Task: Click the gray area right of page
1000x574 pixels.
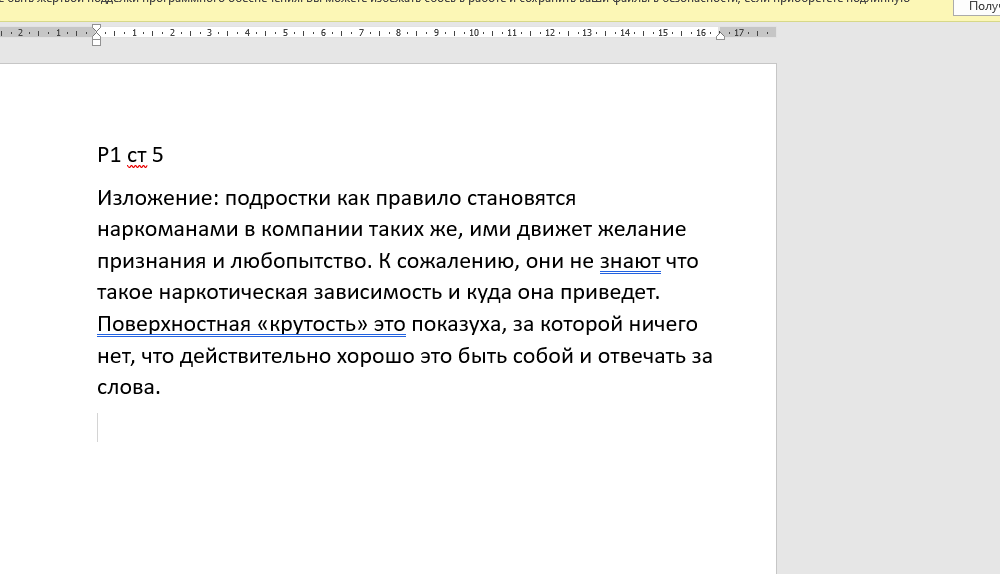Action: tap(888, 300)
